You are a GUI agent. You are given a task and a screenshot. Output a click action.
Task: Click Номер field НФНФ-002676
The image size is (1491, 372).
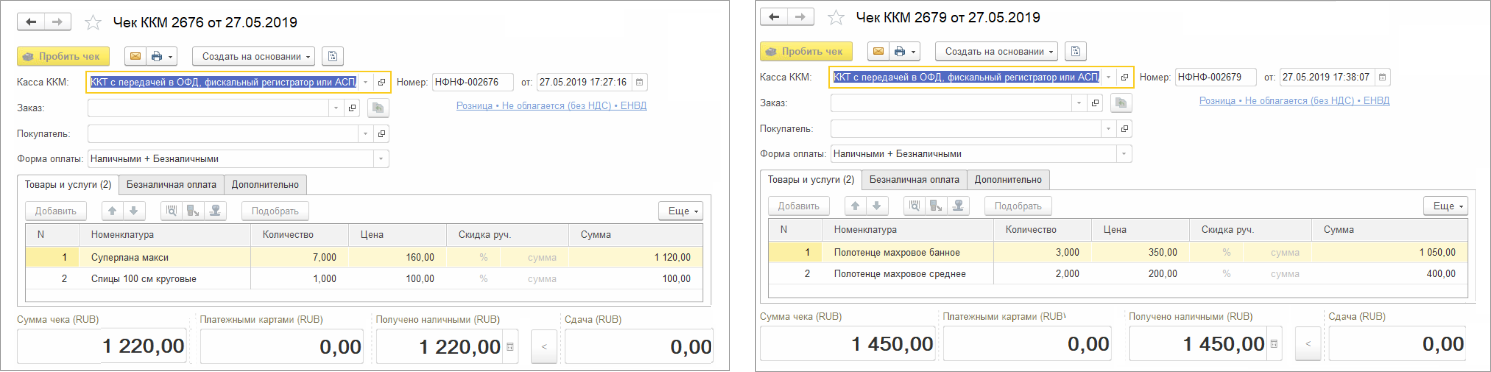[x=472, y=82]
